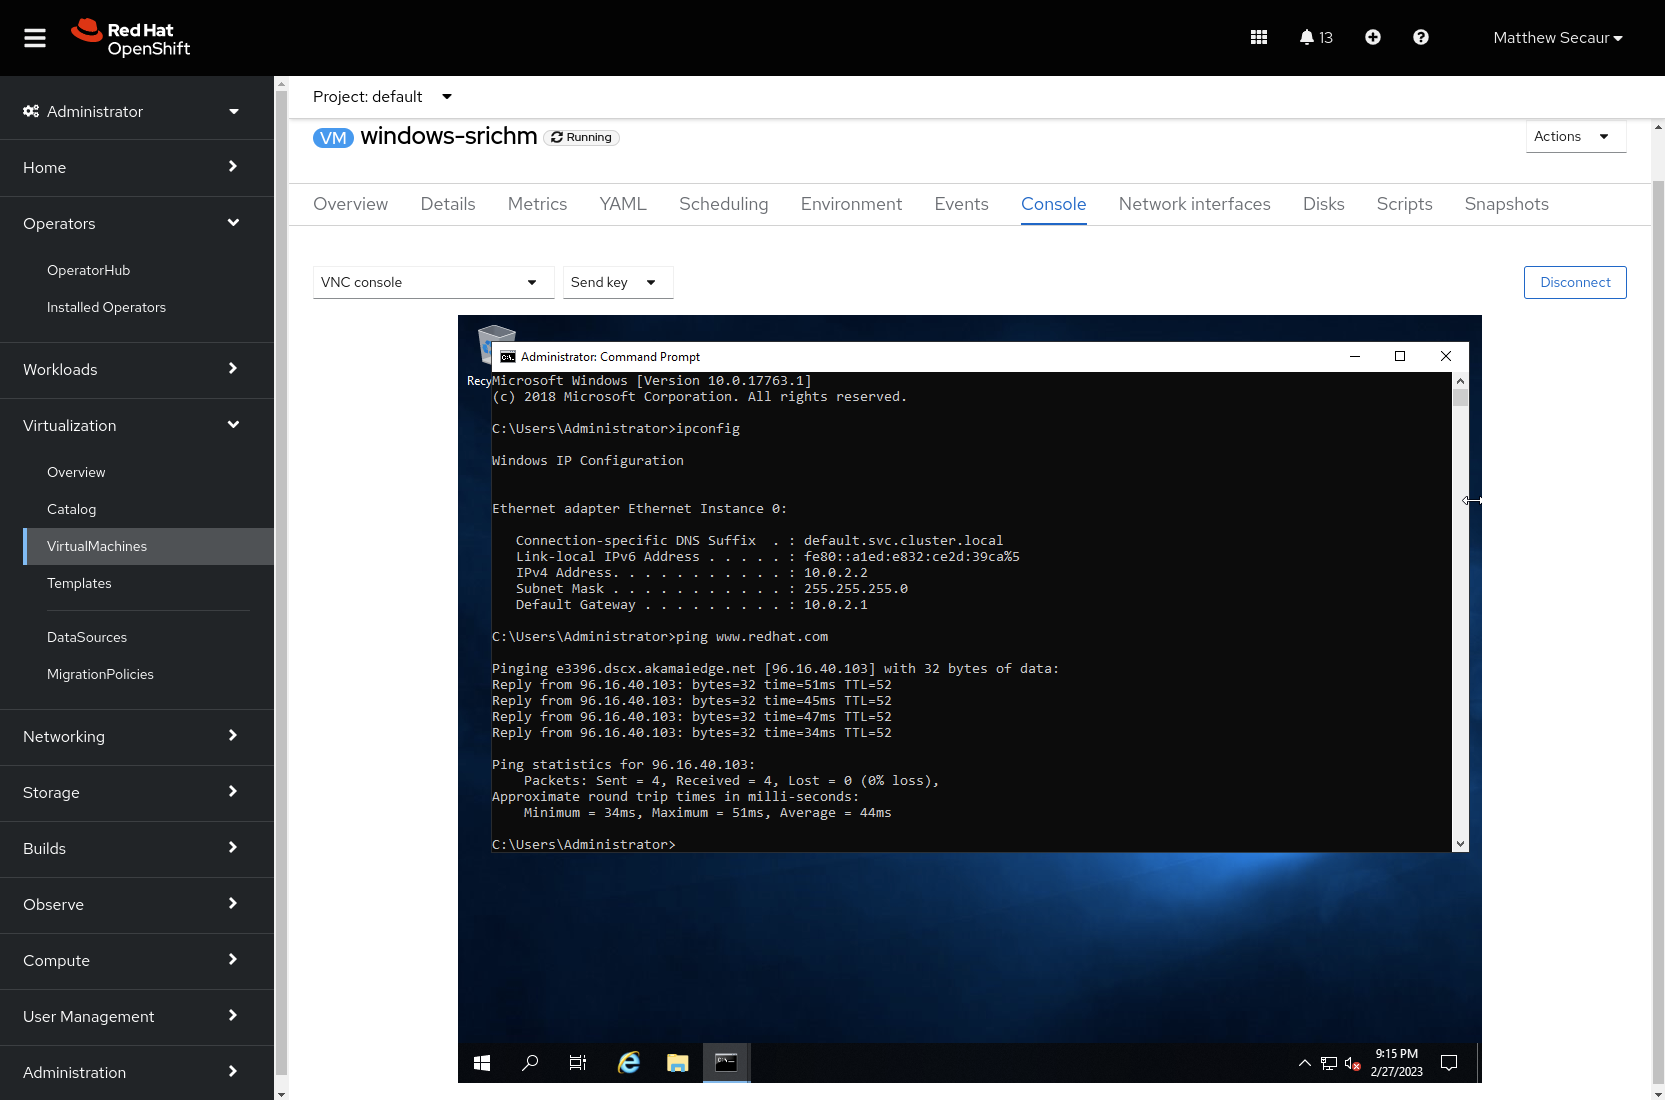The width and height of the screenshot is (1665, 1100).
Task: Open the Send key dropdown
Action: 617,282
